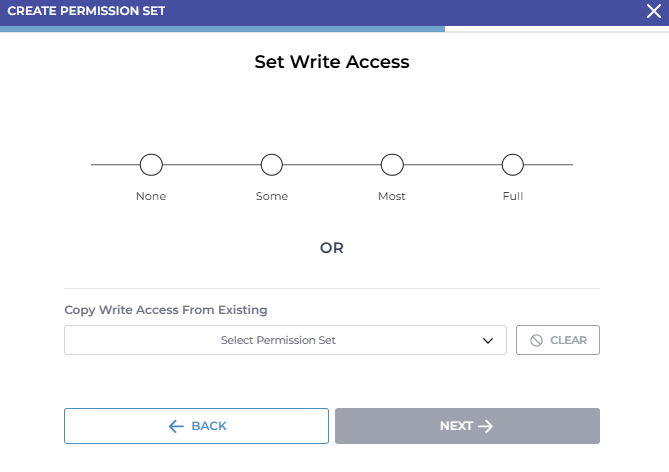The width and height of the screenshot is (669, 472).
Task: Click the "Some" label text
Action: click(272, 196)
